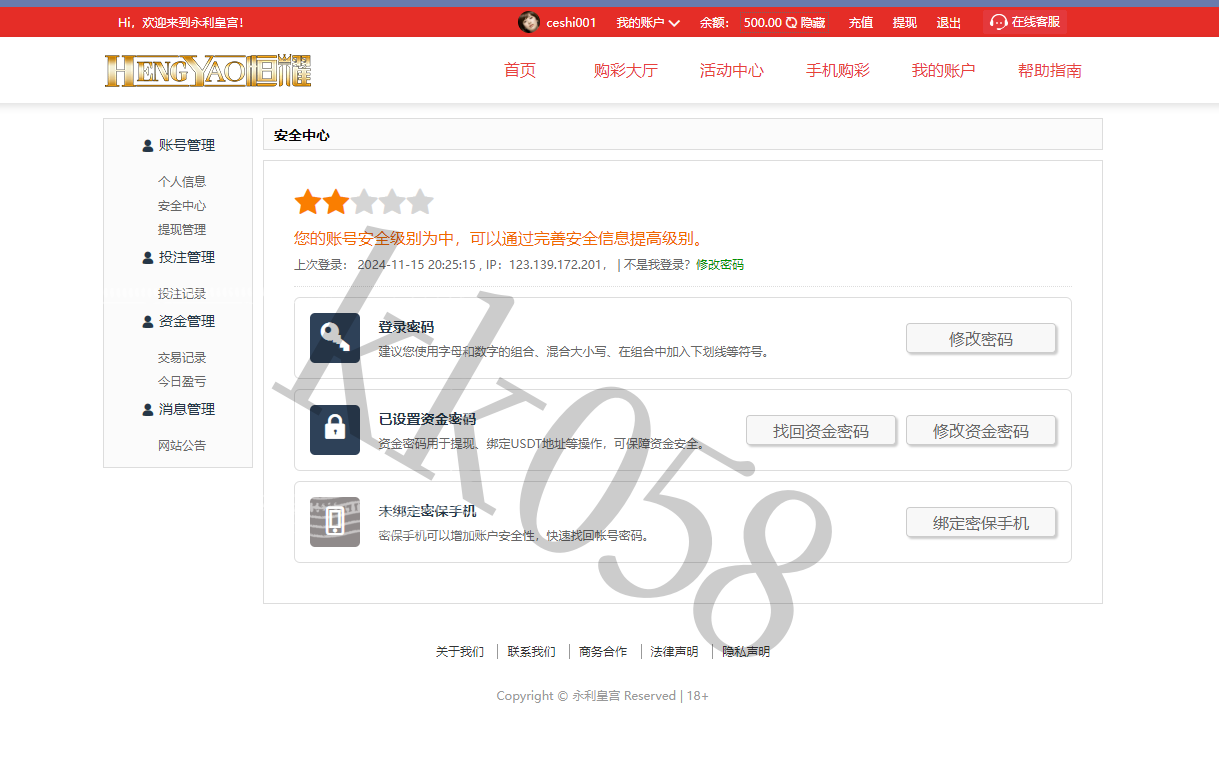The width and height of the screenshot is (1219, 770).
Task: Click the username ceshi001
Action: 571,23
